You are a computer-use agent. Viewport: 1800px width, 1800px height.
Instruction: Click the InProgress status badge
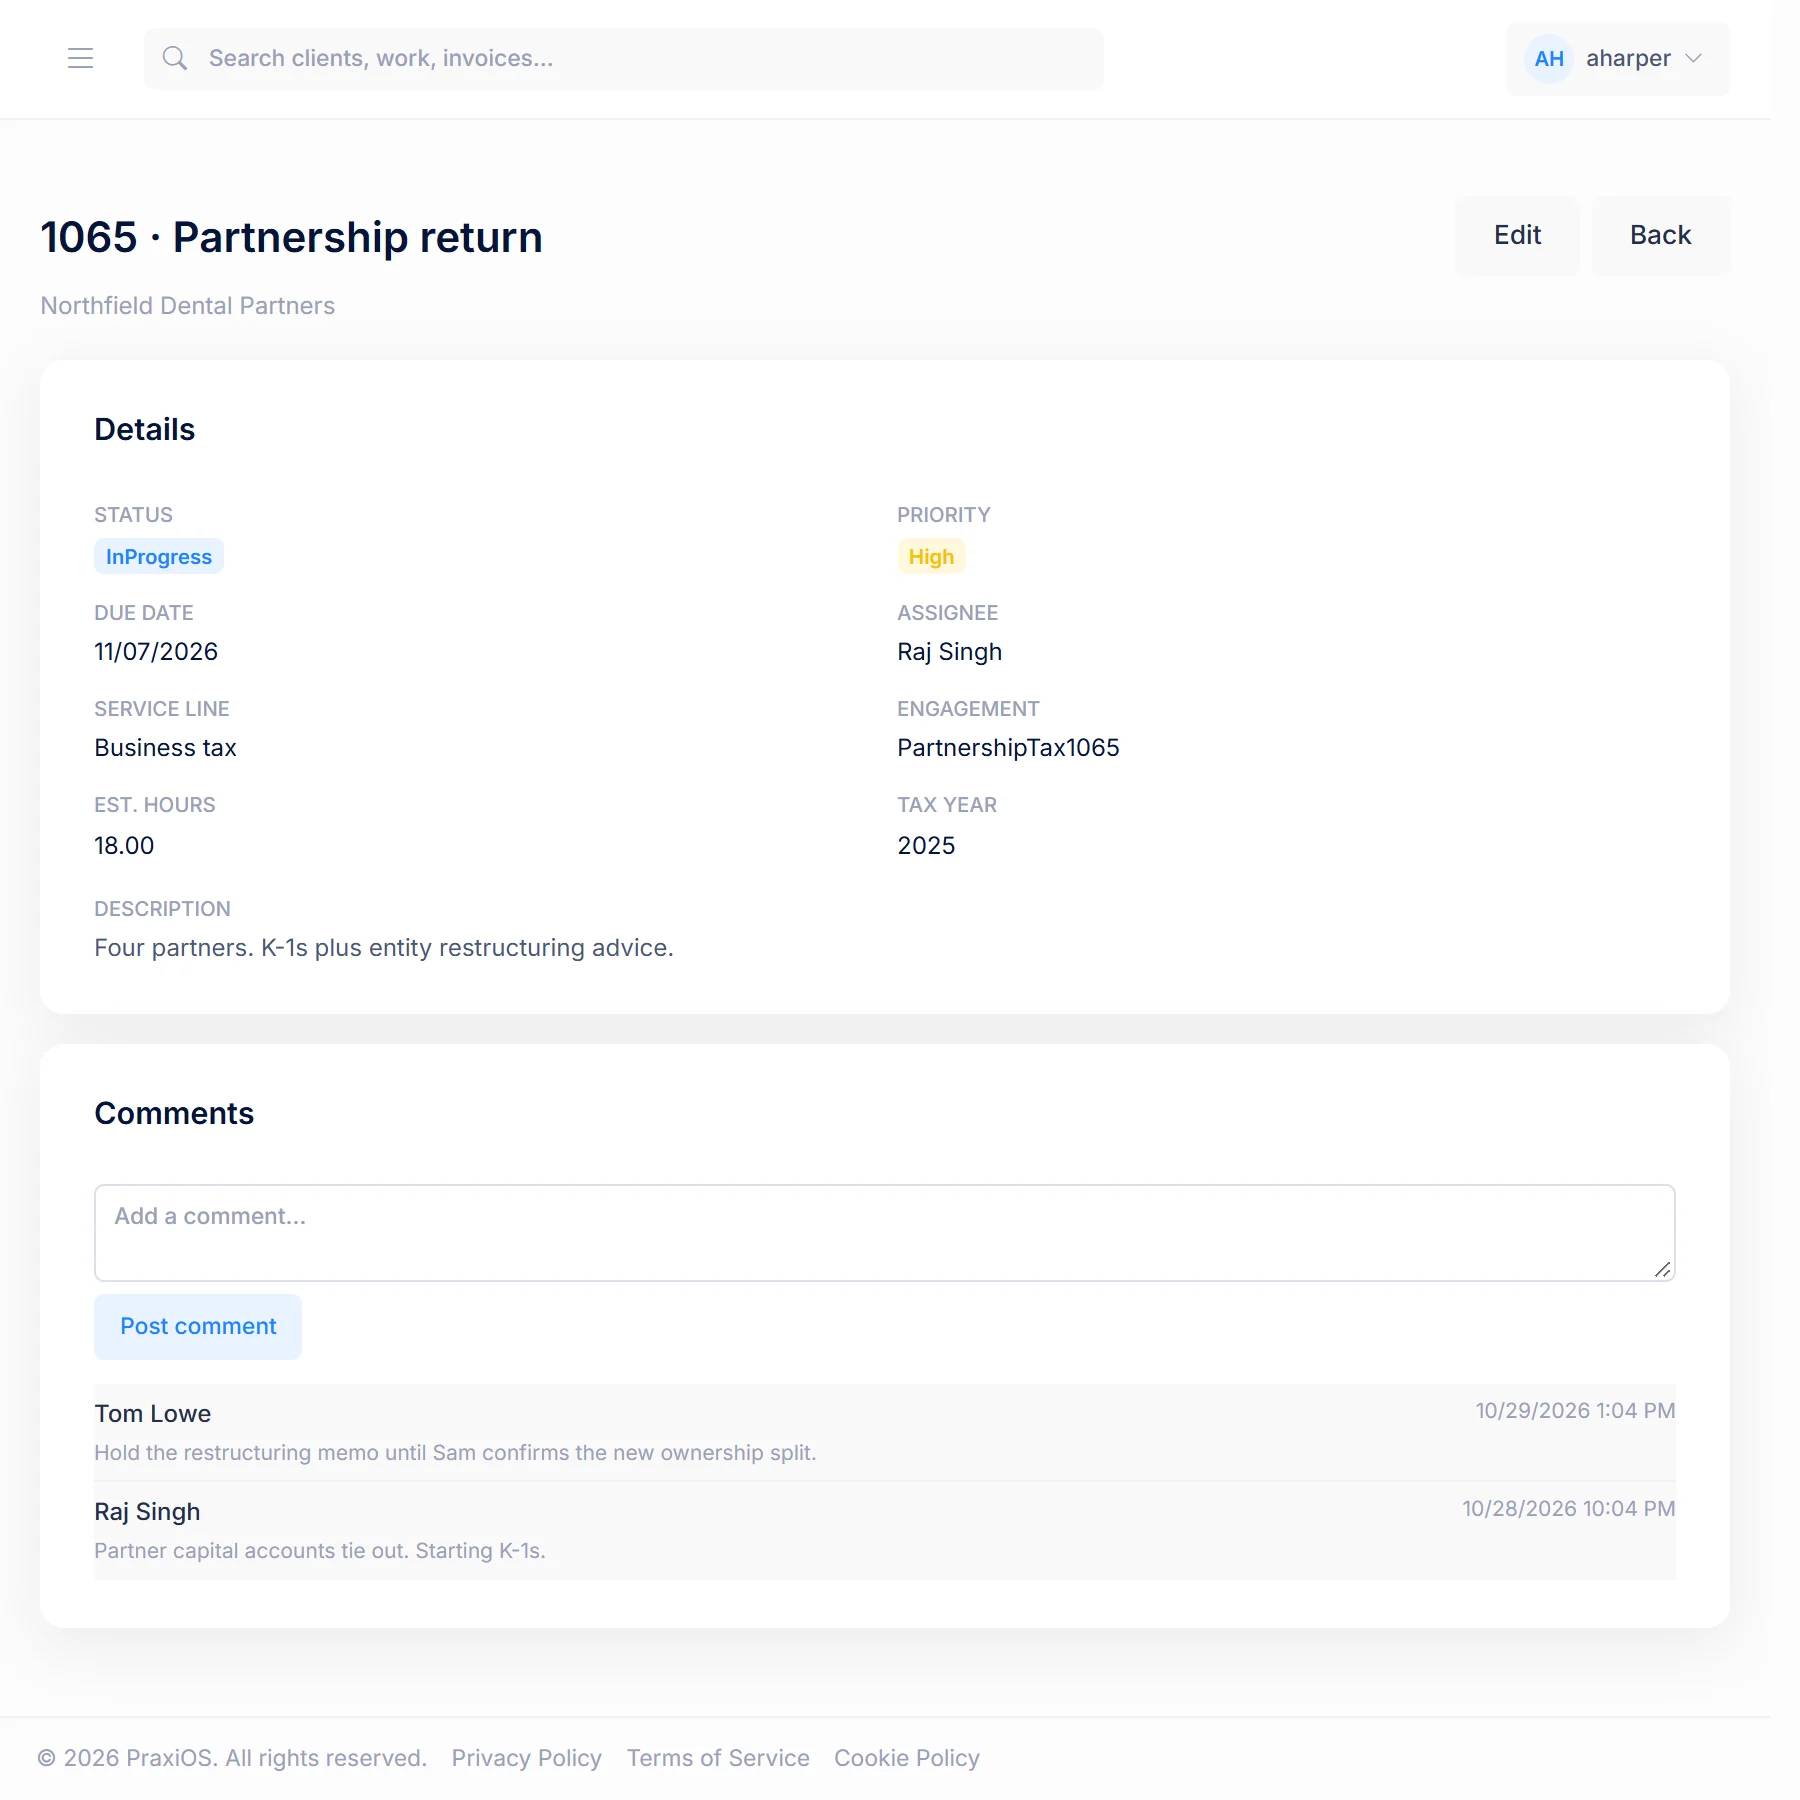[x=159, y=557]
